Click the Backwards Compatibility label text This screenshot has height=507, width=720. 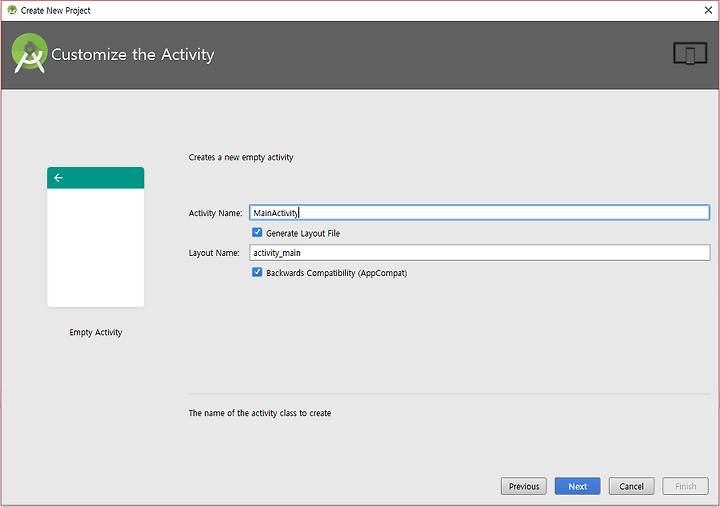tap(337, 273)
